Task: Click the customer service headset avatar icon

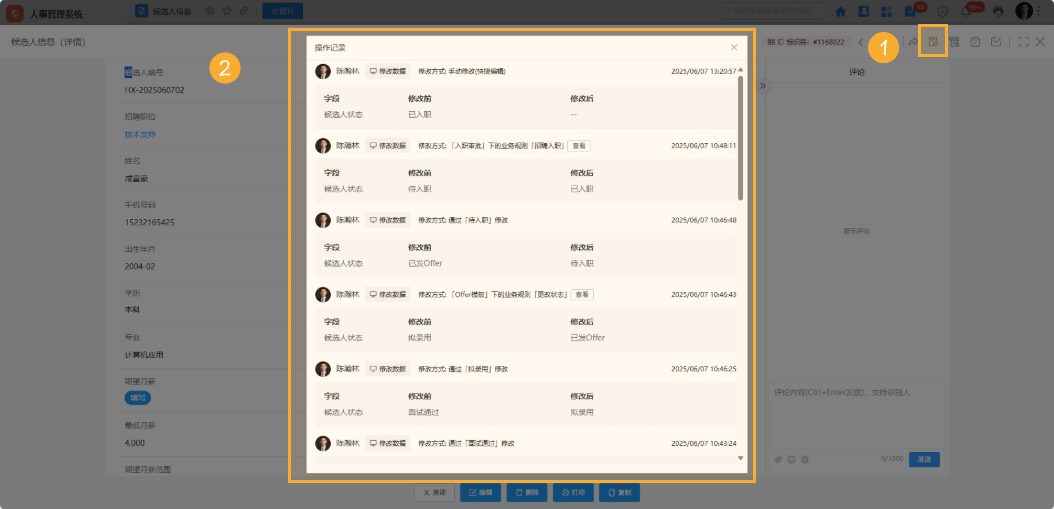Action: pyautogui.click(x=998, y=11)
